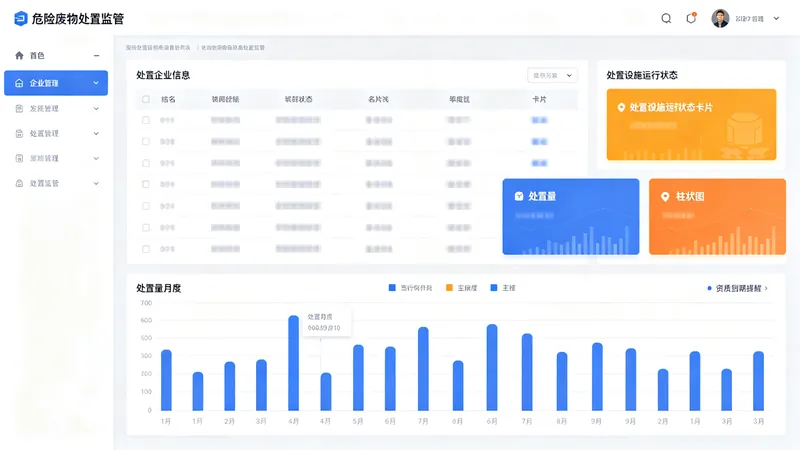Check the first table row checkbox
This screenshot has height=450, width=800.
[146, 120]
